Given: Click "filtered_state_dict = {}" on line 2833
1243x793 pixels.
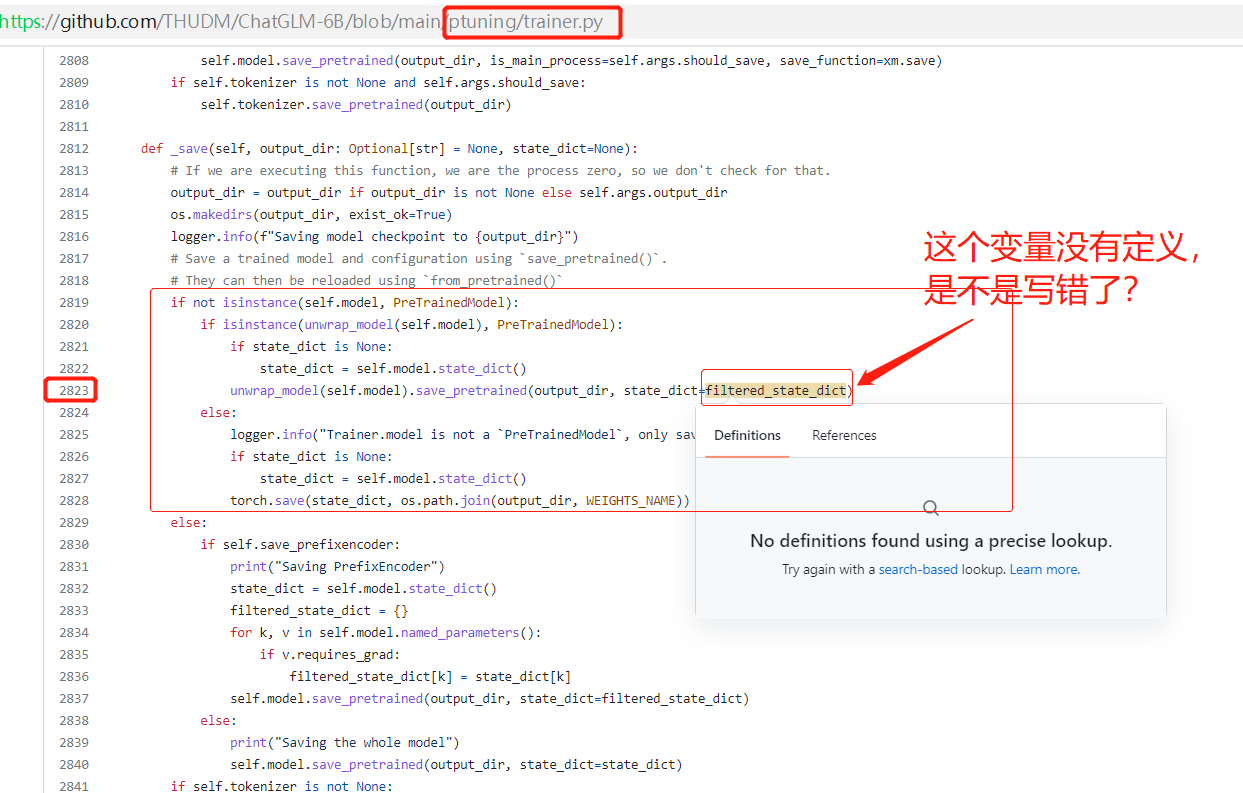Looking at the screenshot, I should [319, 610].
